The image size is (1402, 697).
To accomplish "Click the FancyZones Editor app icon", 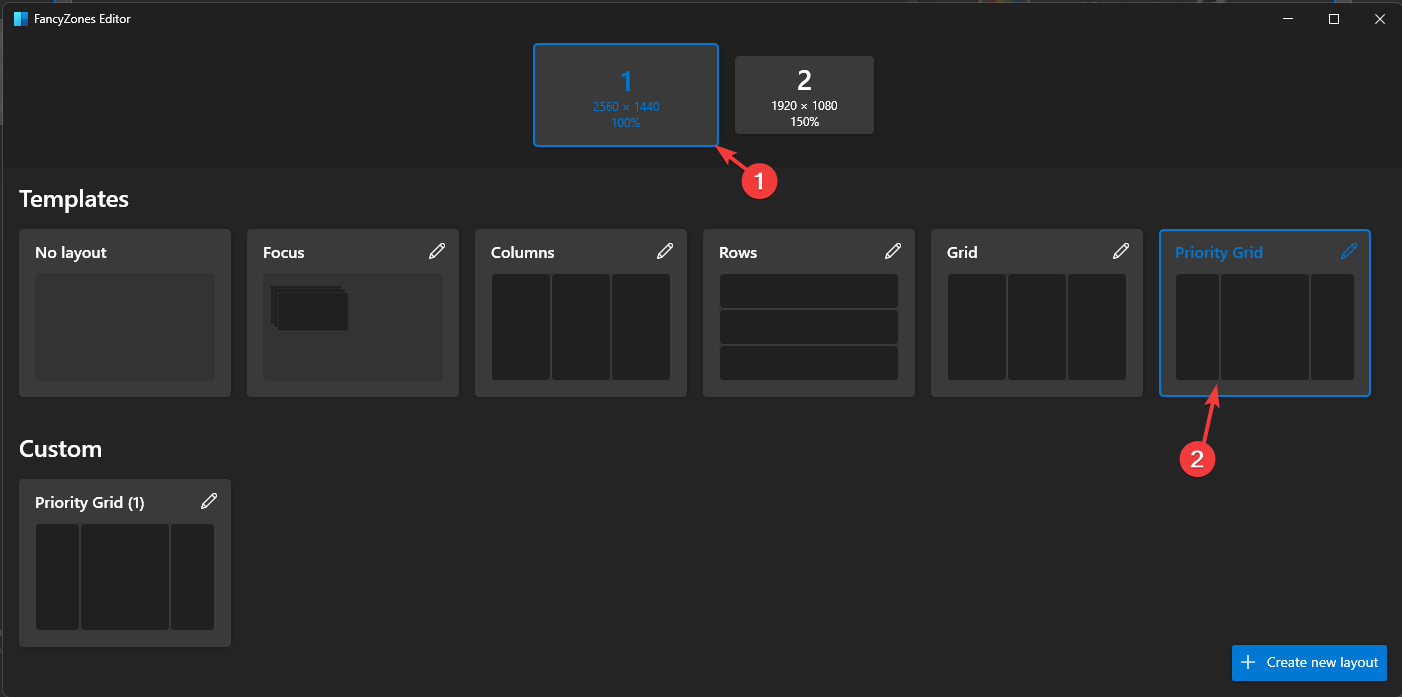I will (x=21, y=19).
